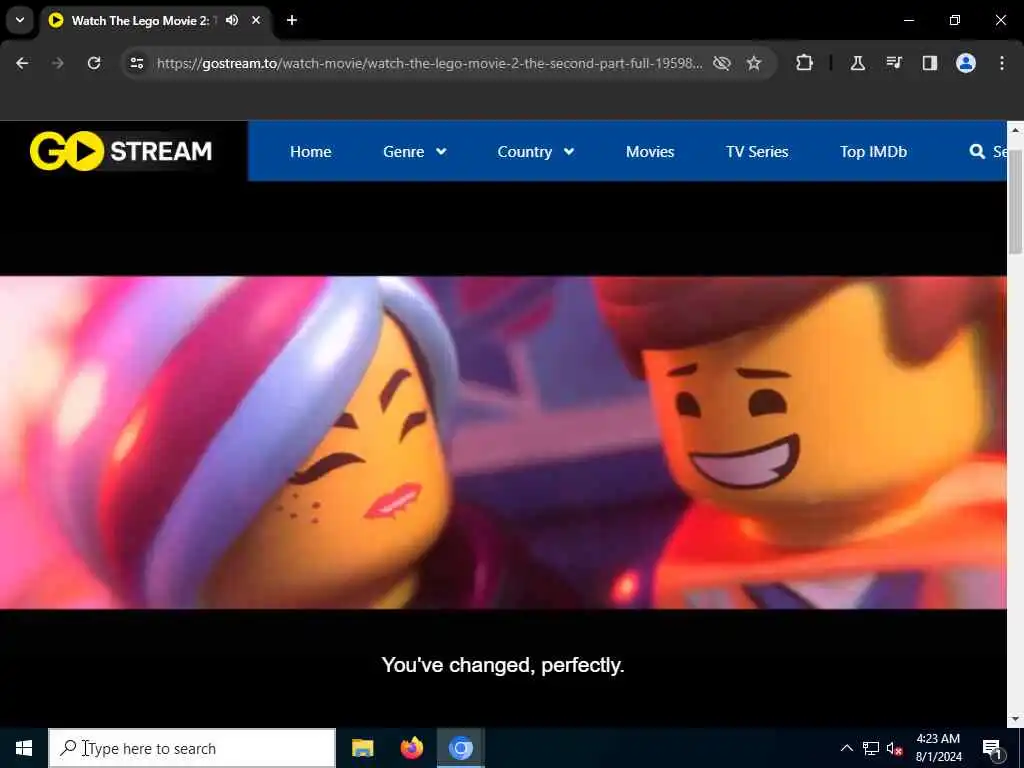Open the TV Series section
The height and width of the screenshot is (768, 1024).
757,152
